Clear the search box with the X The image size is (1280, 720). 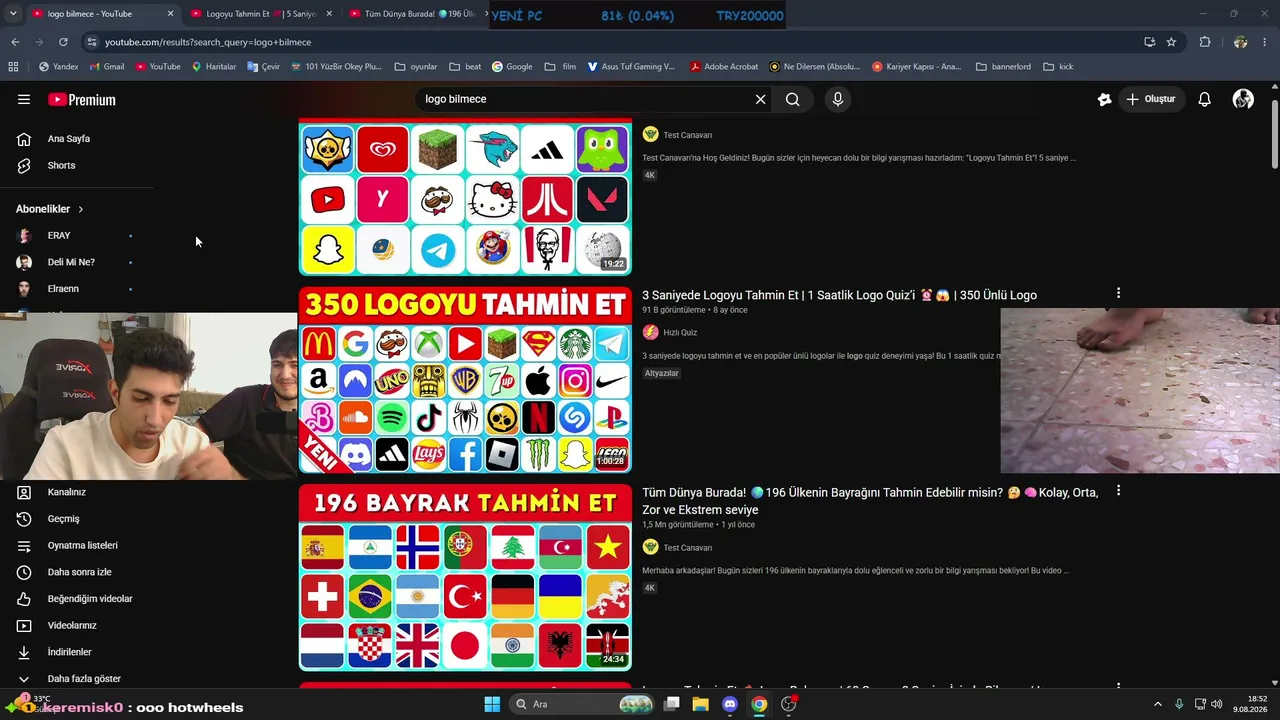pyautogui.click(x=760, y=99)
